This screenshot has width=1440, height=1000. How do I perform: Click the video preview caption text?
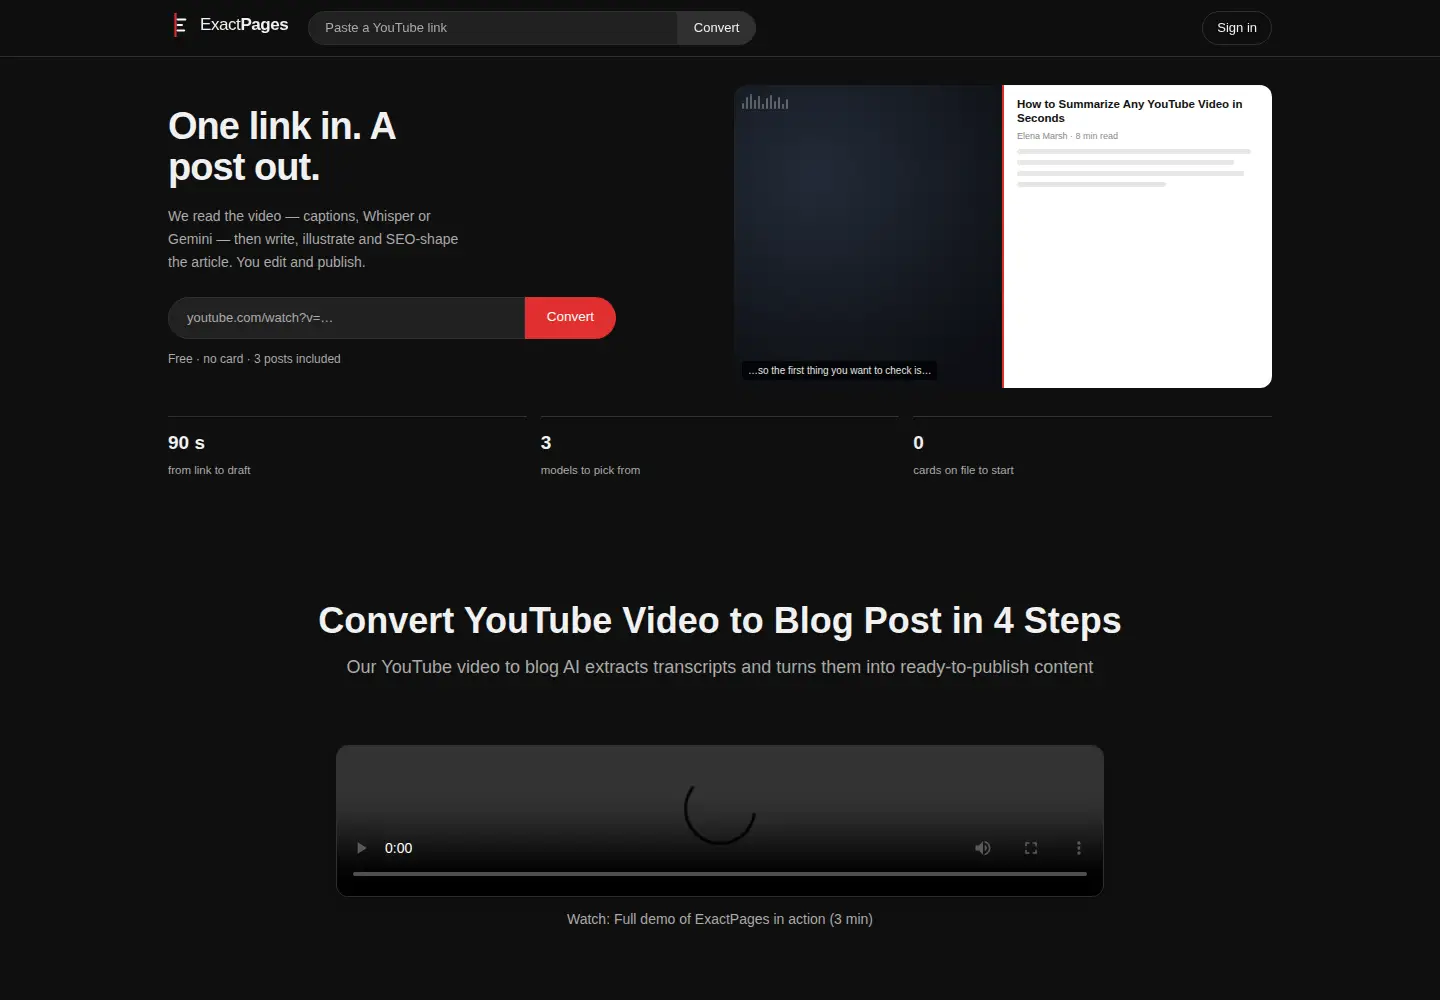840,370
